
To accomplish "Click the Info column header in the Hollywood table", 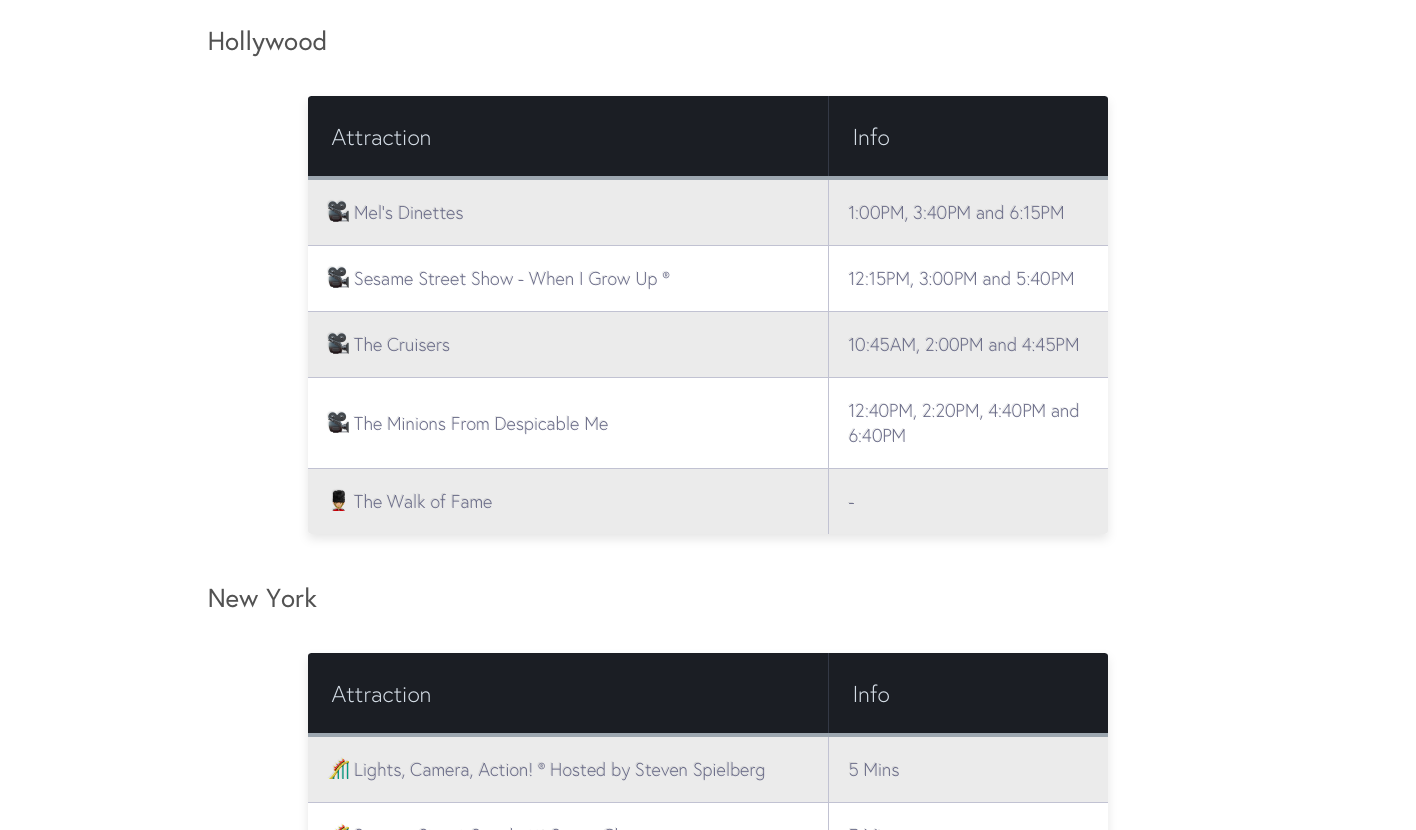I will (x=871, y=138).
